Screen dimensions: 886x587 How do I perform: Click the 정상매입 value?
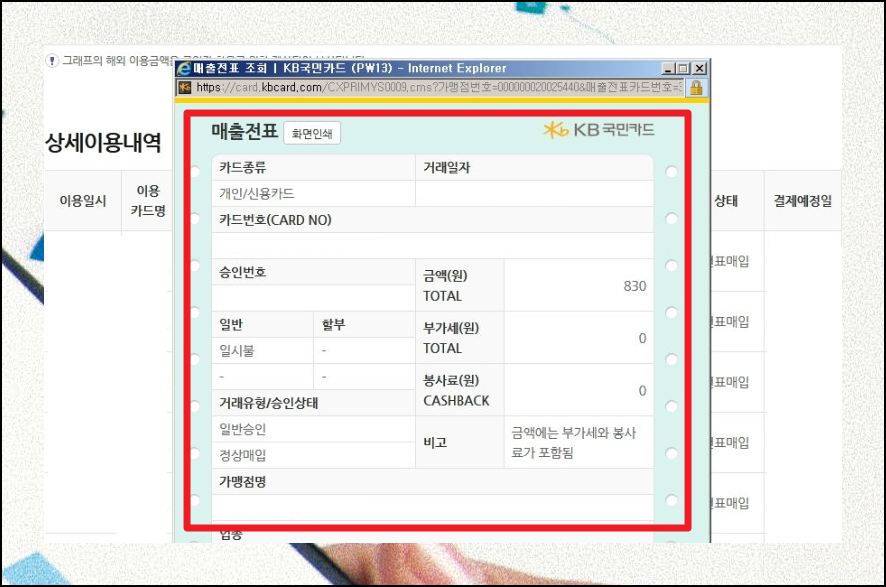point(242,455)
